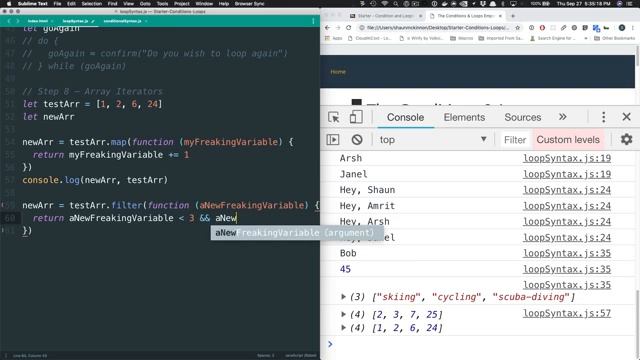Open the Custom levels dropdown
This screenshot has width=640, height=360.
click(x=568, y=140)
